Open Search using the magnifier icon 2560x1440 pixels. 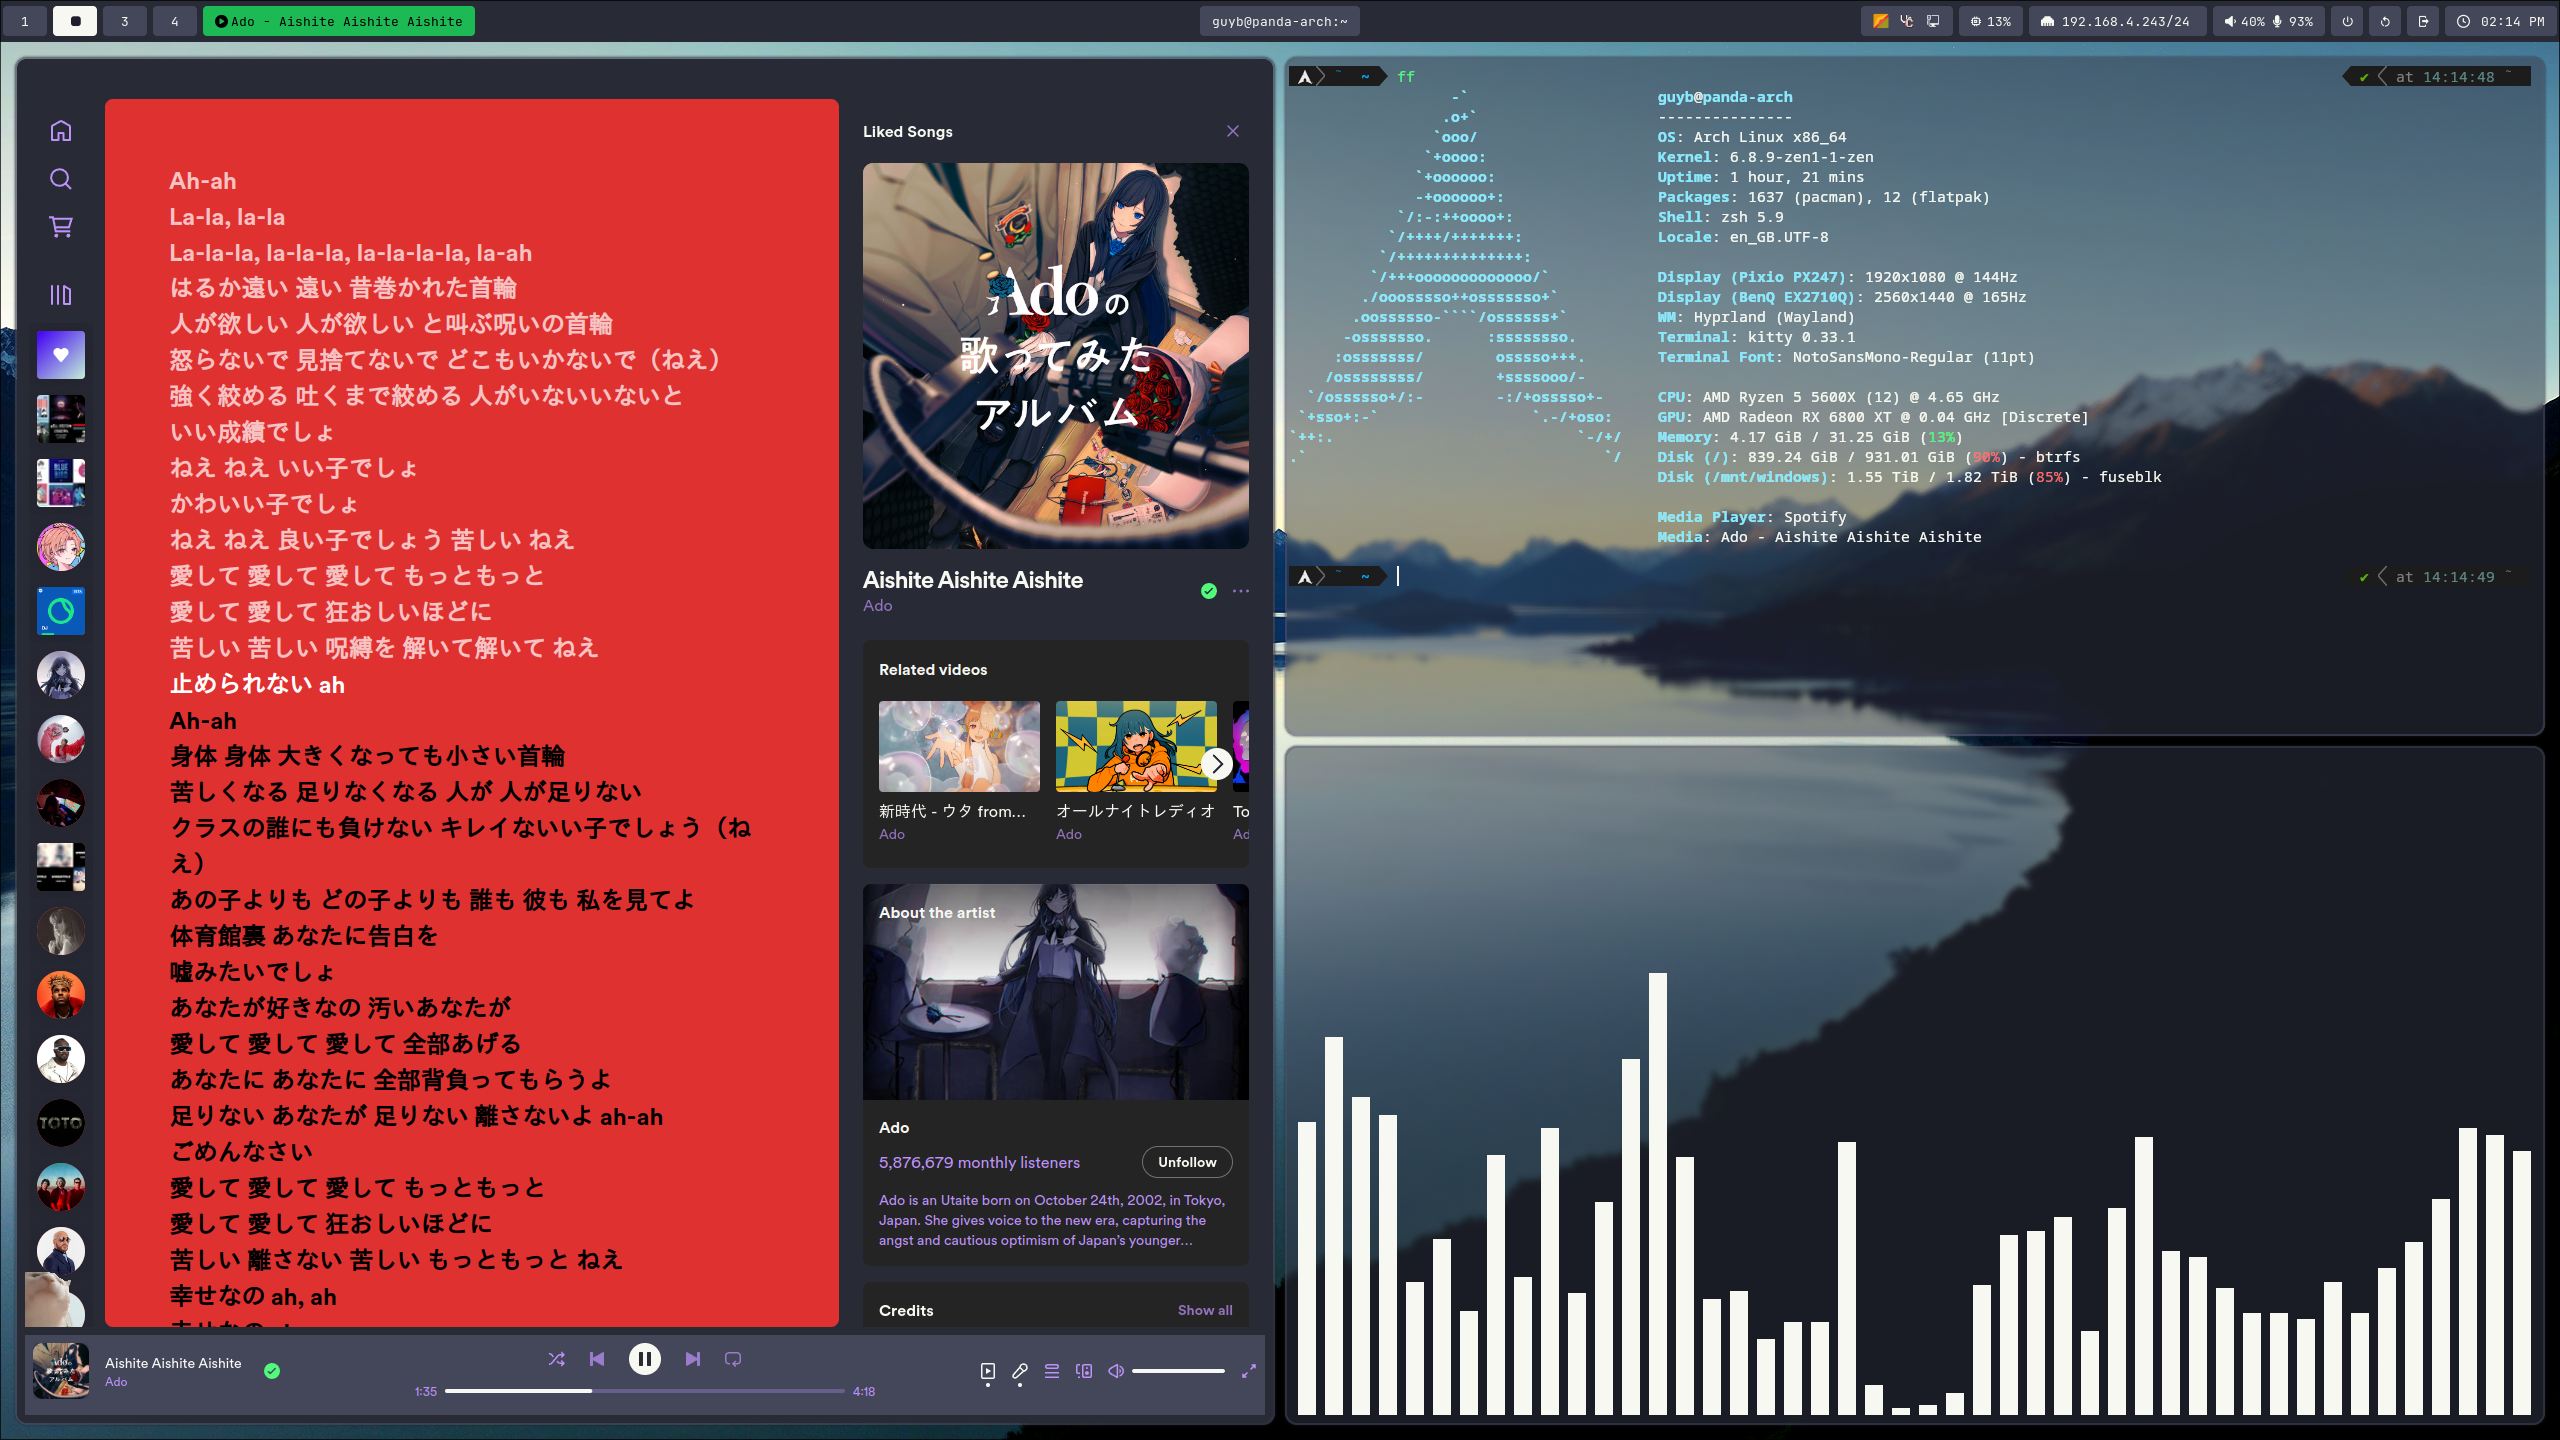(x=61, y=179)
